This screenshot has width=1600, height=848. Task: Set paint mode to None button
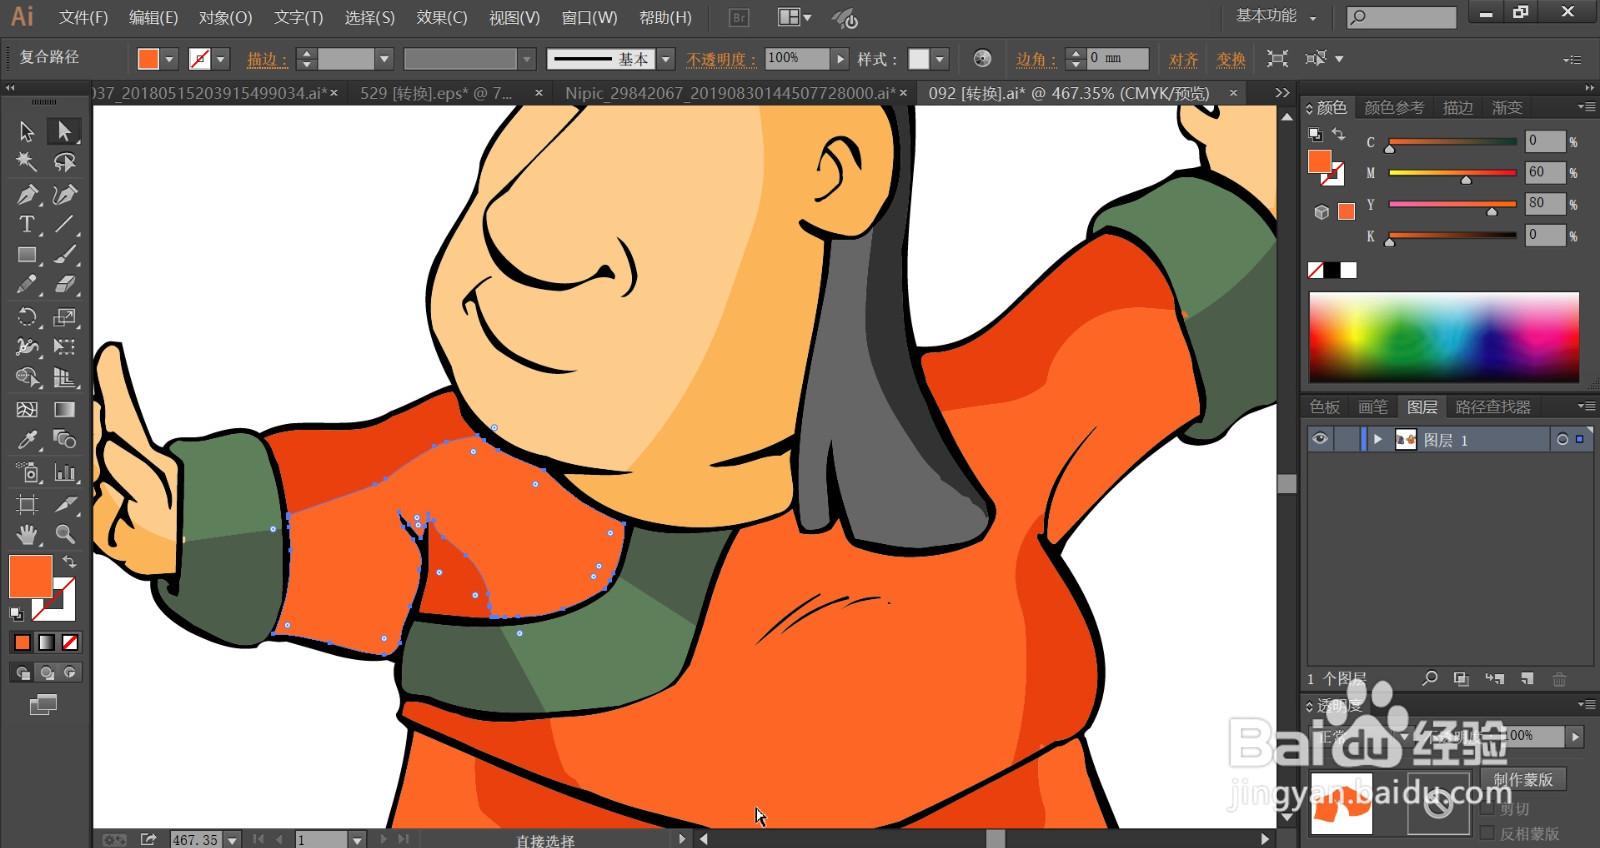pos(70,642)
